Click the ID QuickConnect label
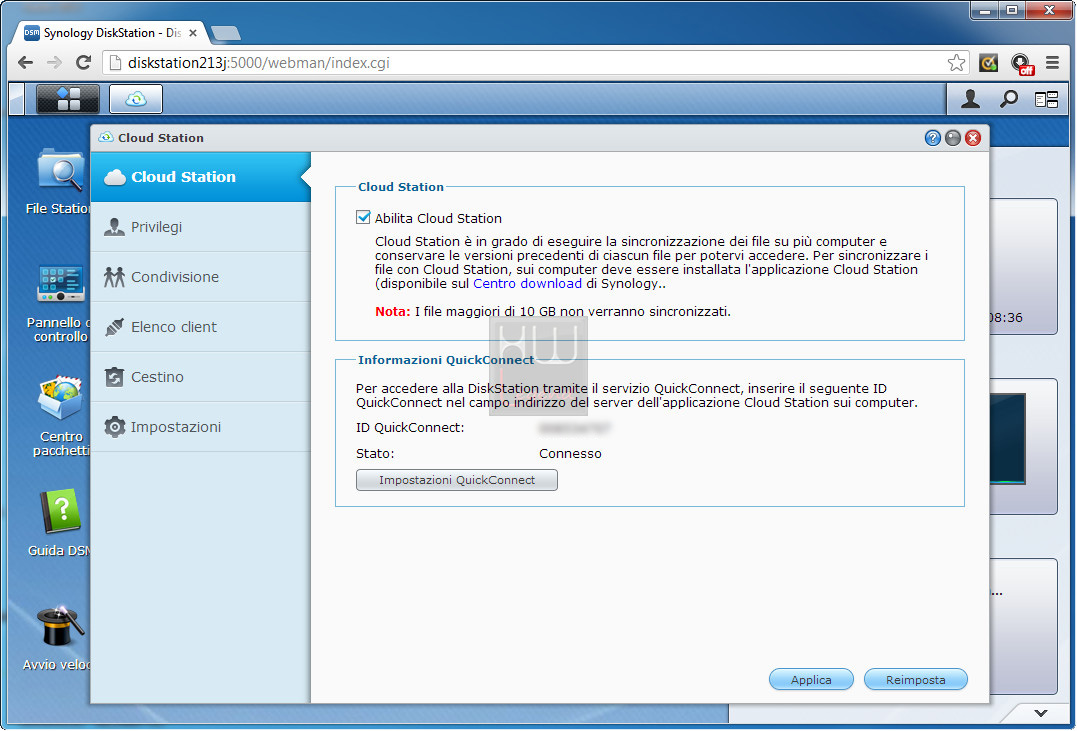 pos(410,427)
